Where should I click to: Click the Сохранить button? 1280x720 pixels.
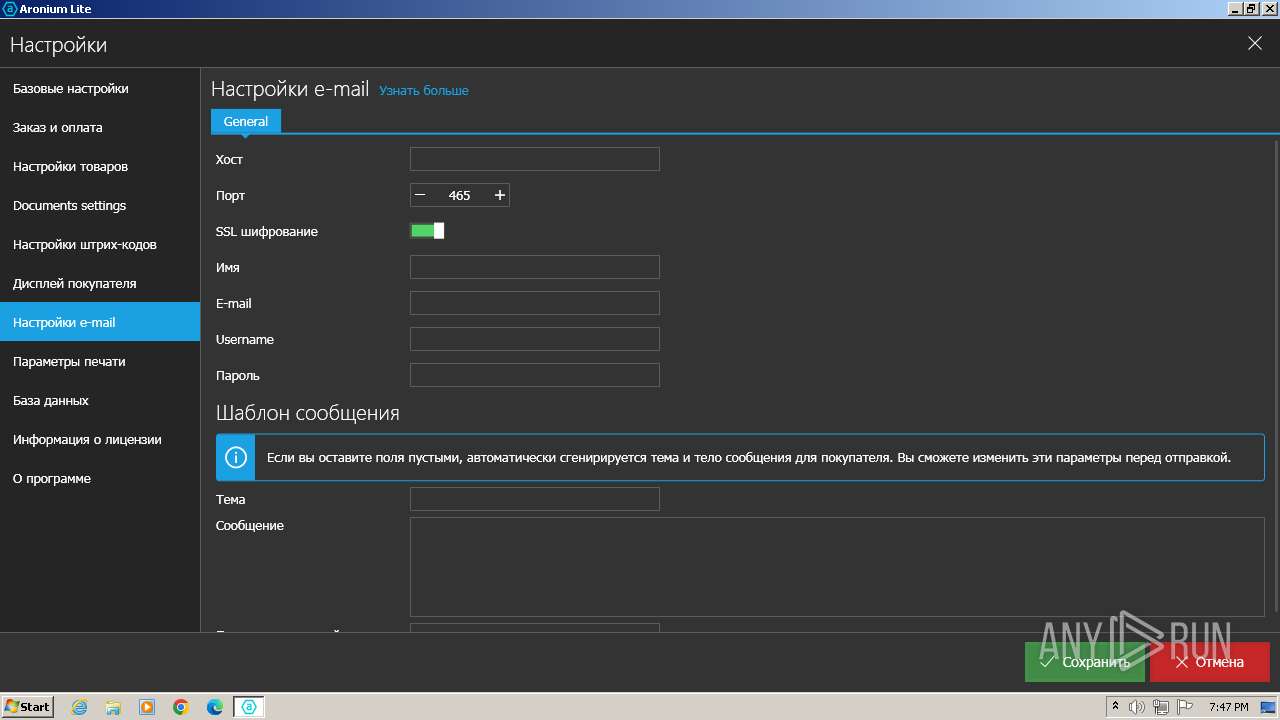click(x=1085, y=662)
